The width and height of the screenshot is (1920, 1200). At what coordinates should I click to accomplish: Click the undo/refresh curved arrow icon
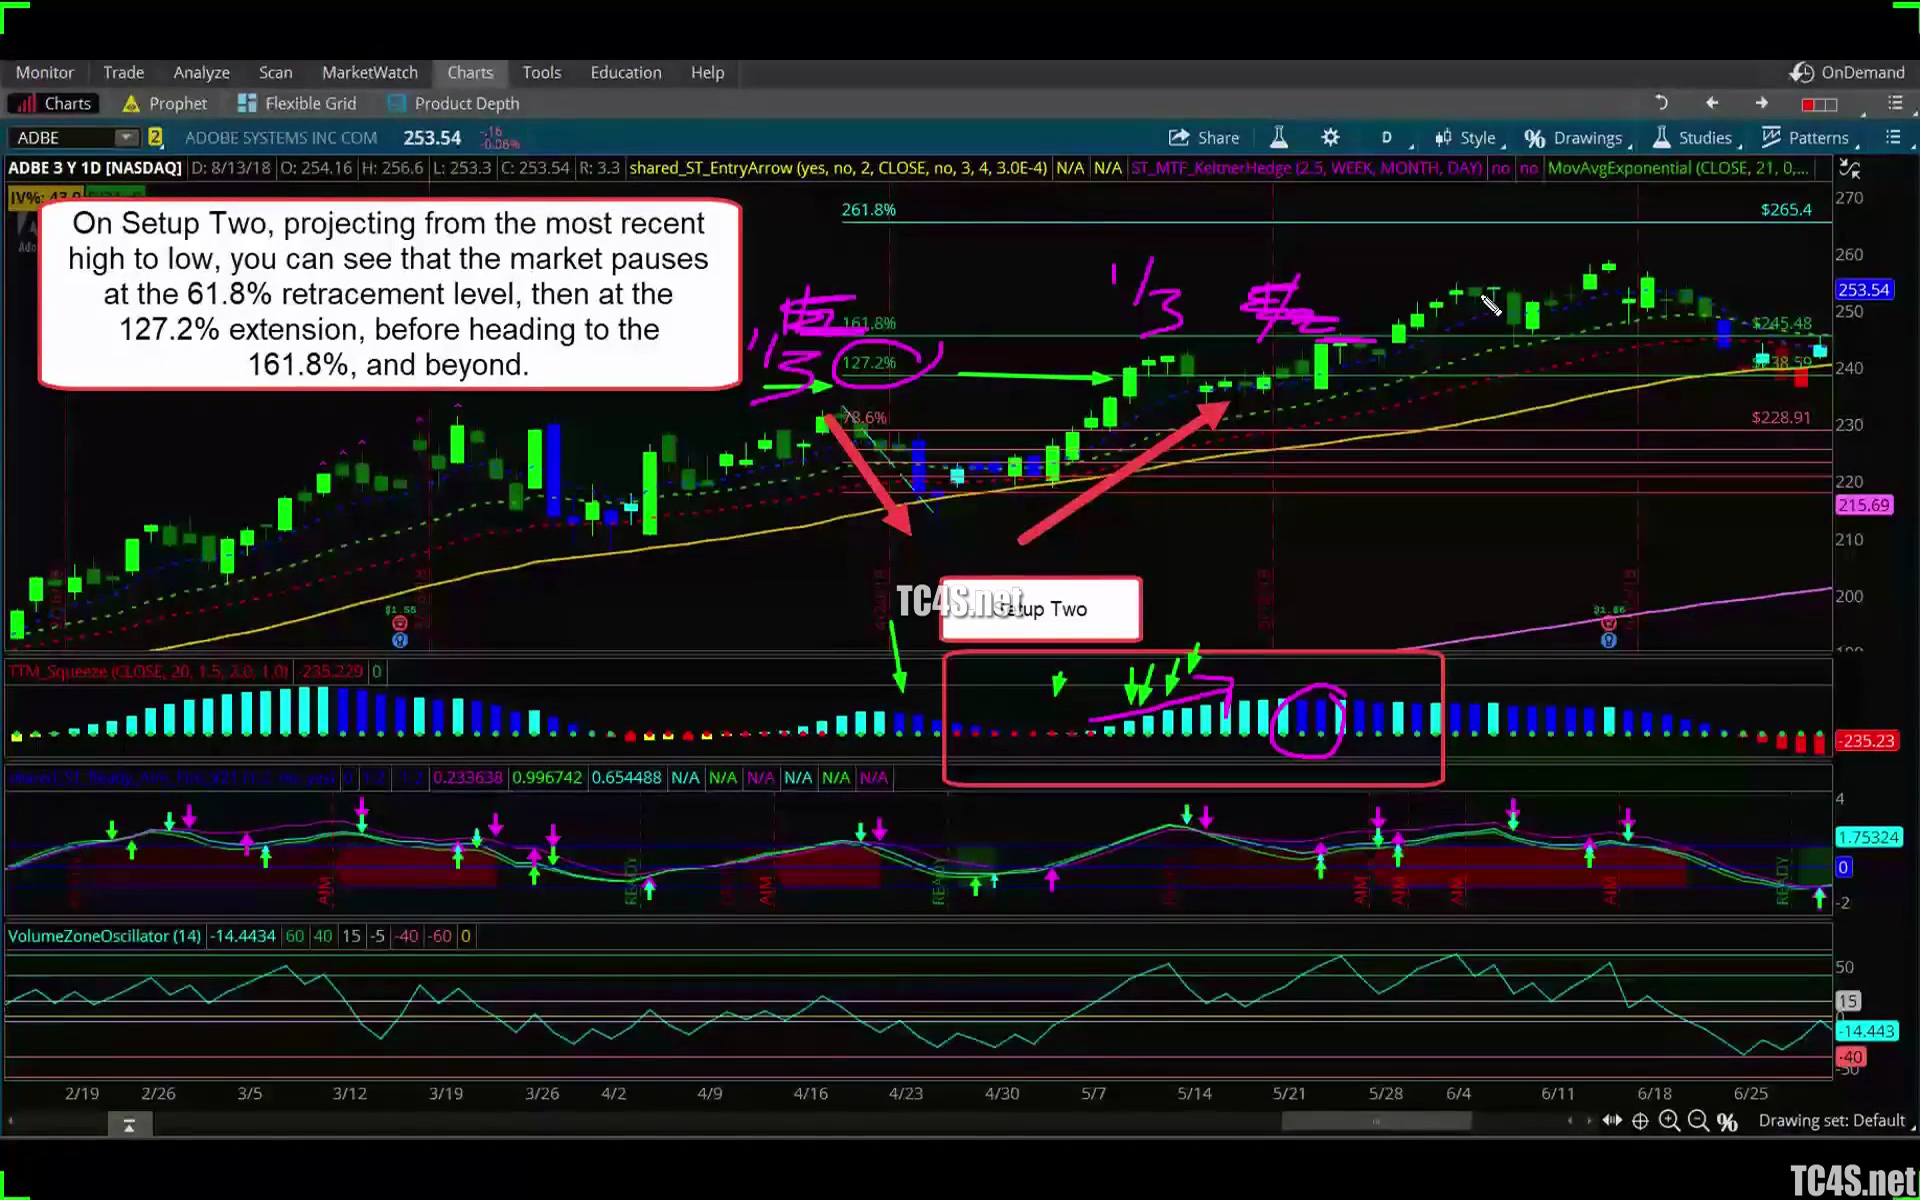(1661, 103)
